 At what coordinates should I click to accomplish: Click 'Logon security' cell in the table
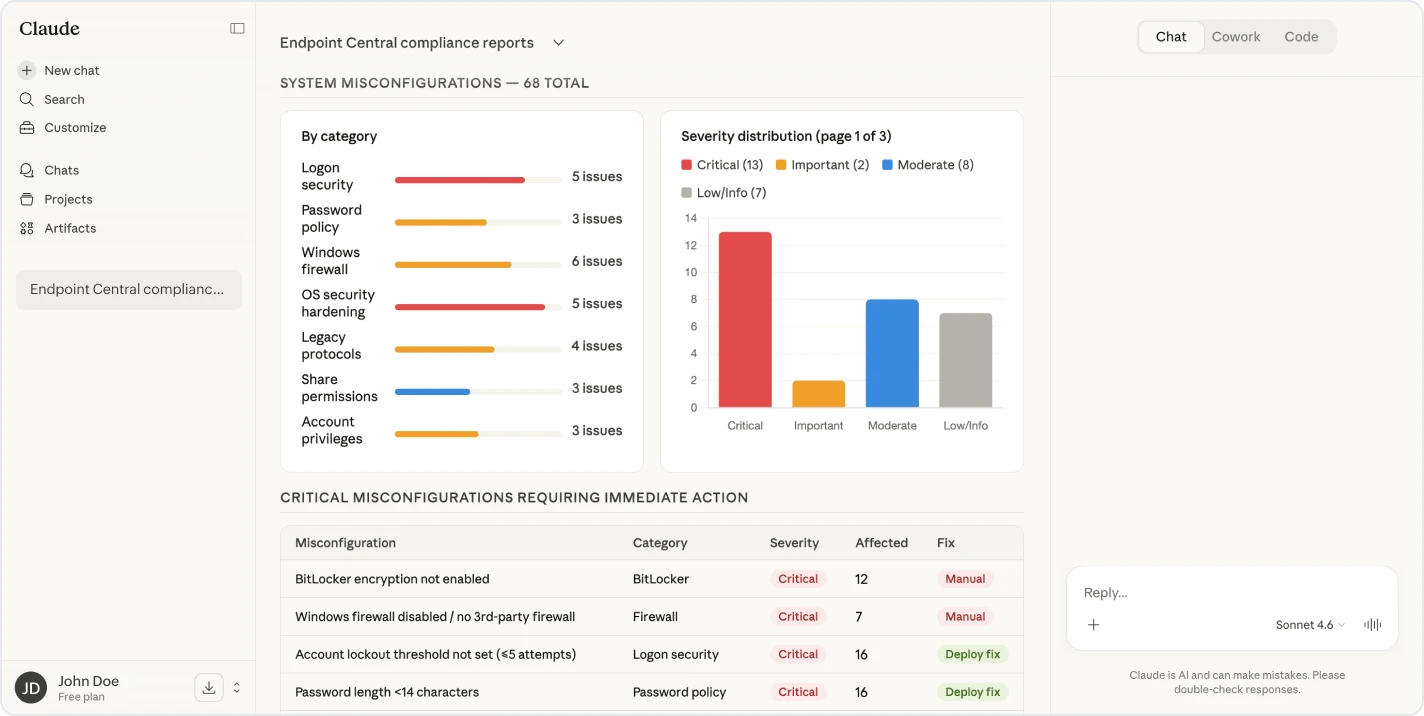[x=676, y=654]
